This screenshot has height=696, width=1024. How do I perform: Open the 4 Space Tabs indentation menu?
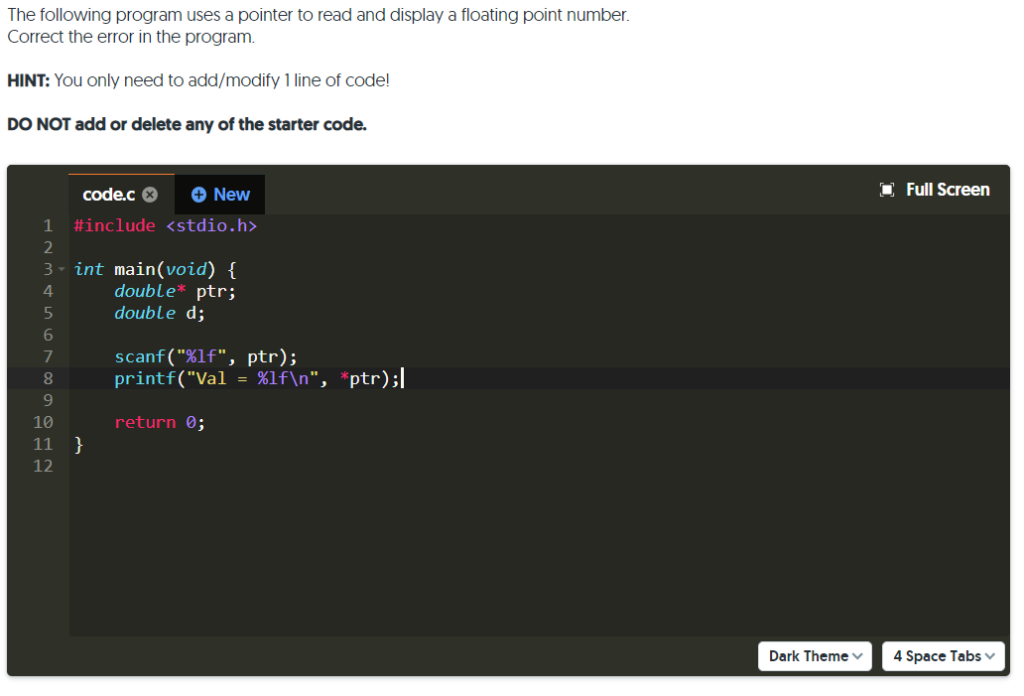(942, 656)
